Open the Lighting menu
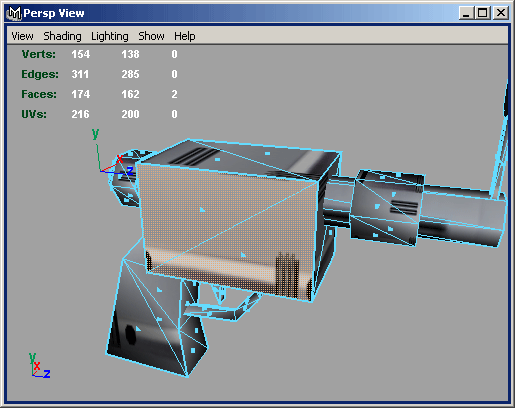Image resolution: width=515 pixels, height=408 pixels. tap(110, 36)
